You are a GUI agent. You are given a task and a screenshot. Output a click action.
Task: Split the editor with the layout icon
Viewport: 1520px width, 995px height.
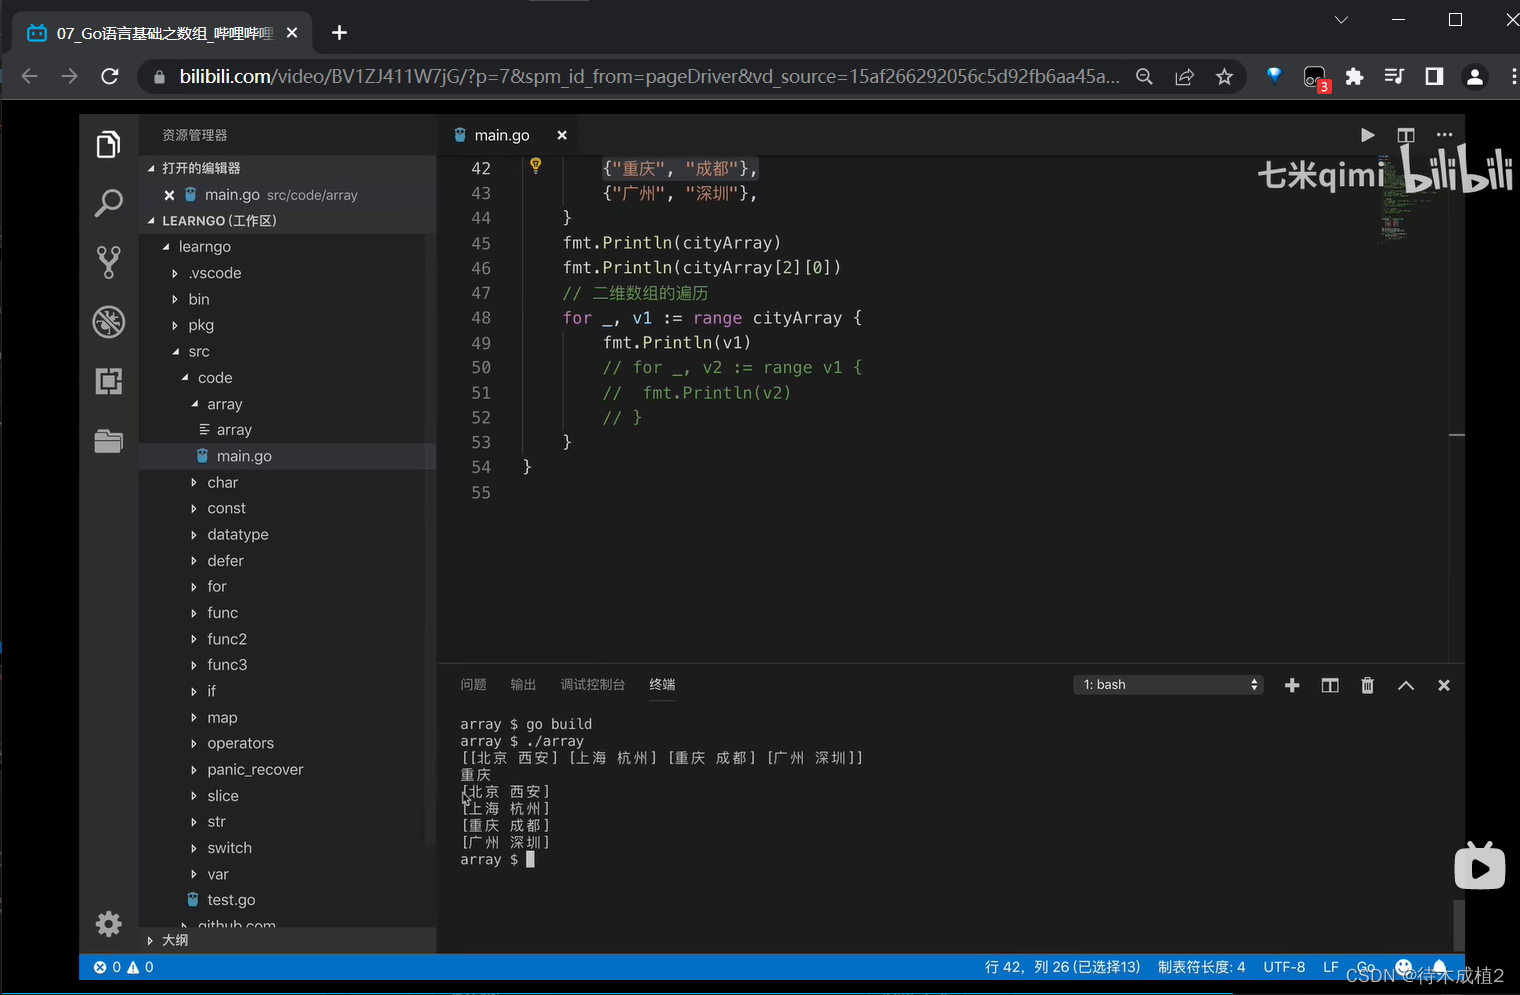tap(1406, 135)
